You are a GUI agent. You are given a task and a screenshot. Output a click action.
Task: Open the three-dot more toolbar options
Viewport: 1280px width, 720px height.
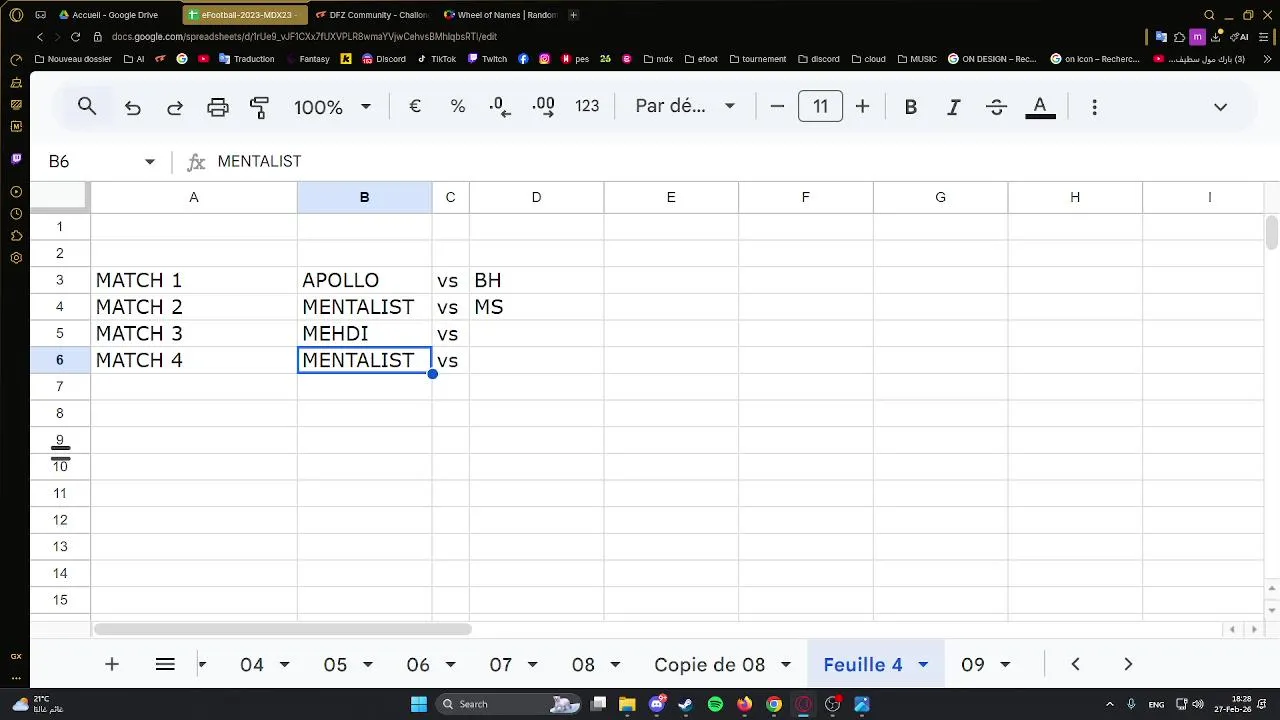[1094, 107]
